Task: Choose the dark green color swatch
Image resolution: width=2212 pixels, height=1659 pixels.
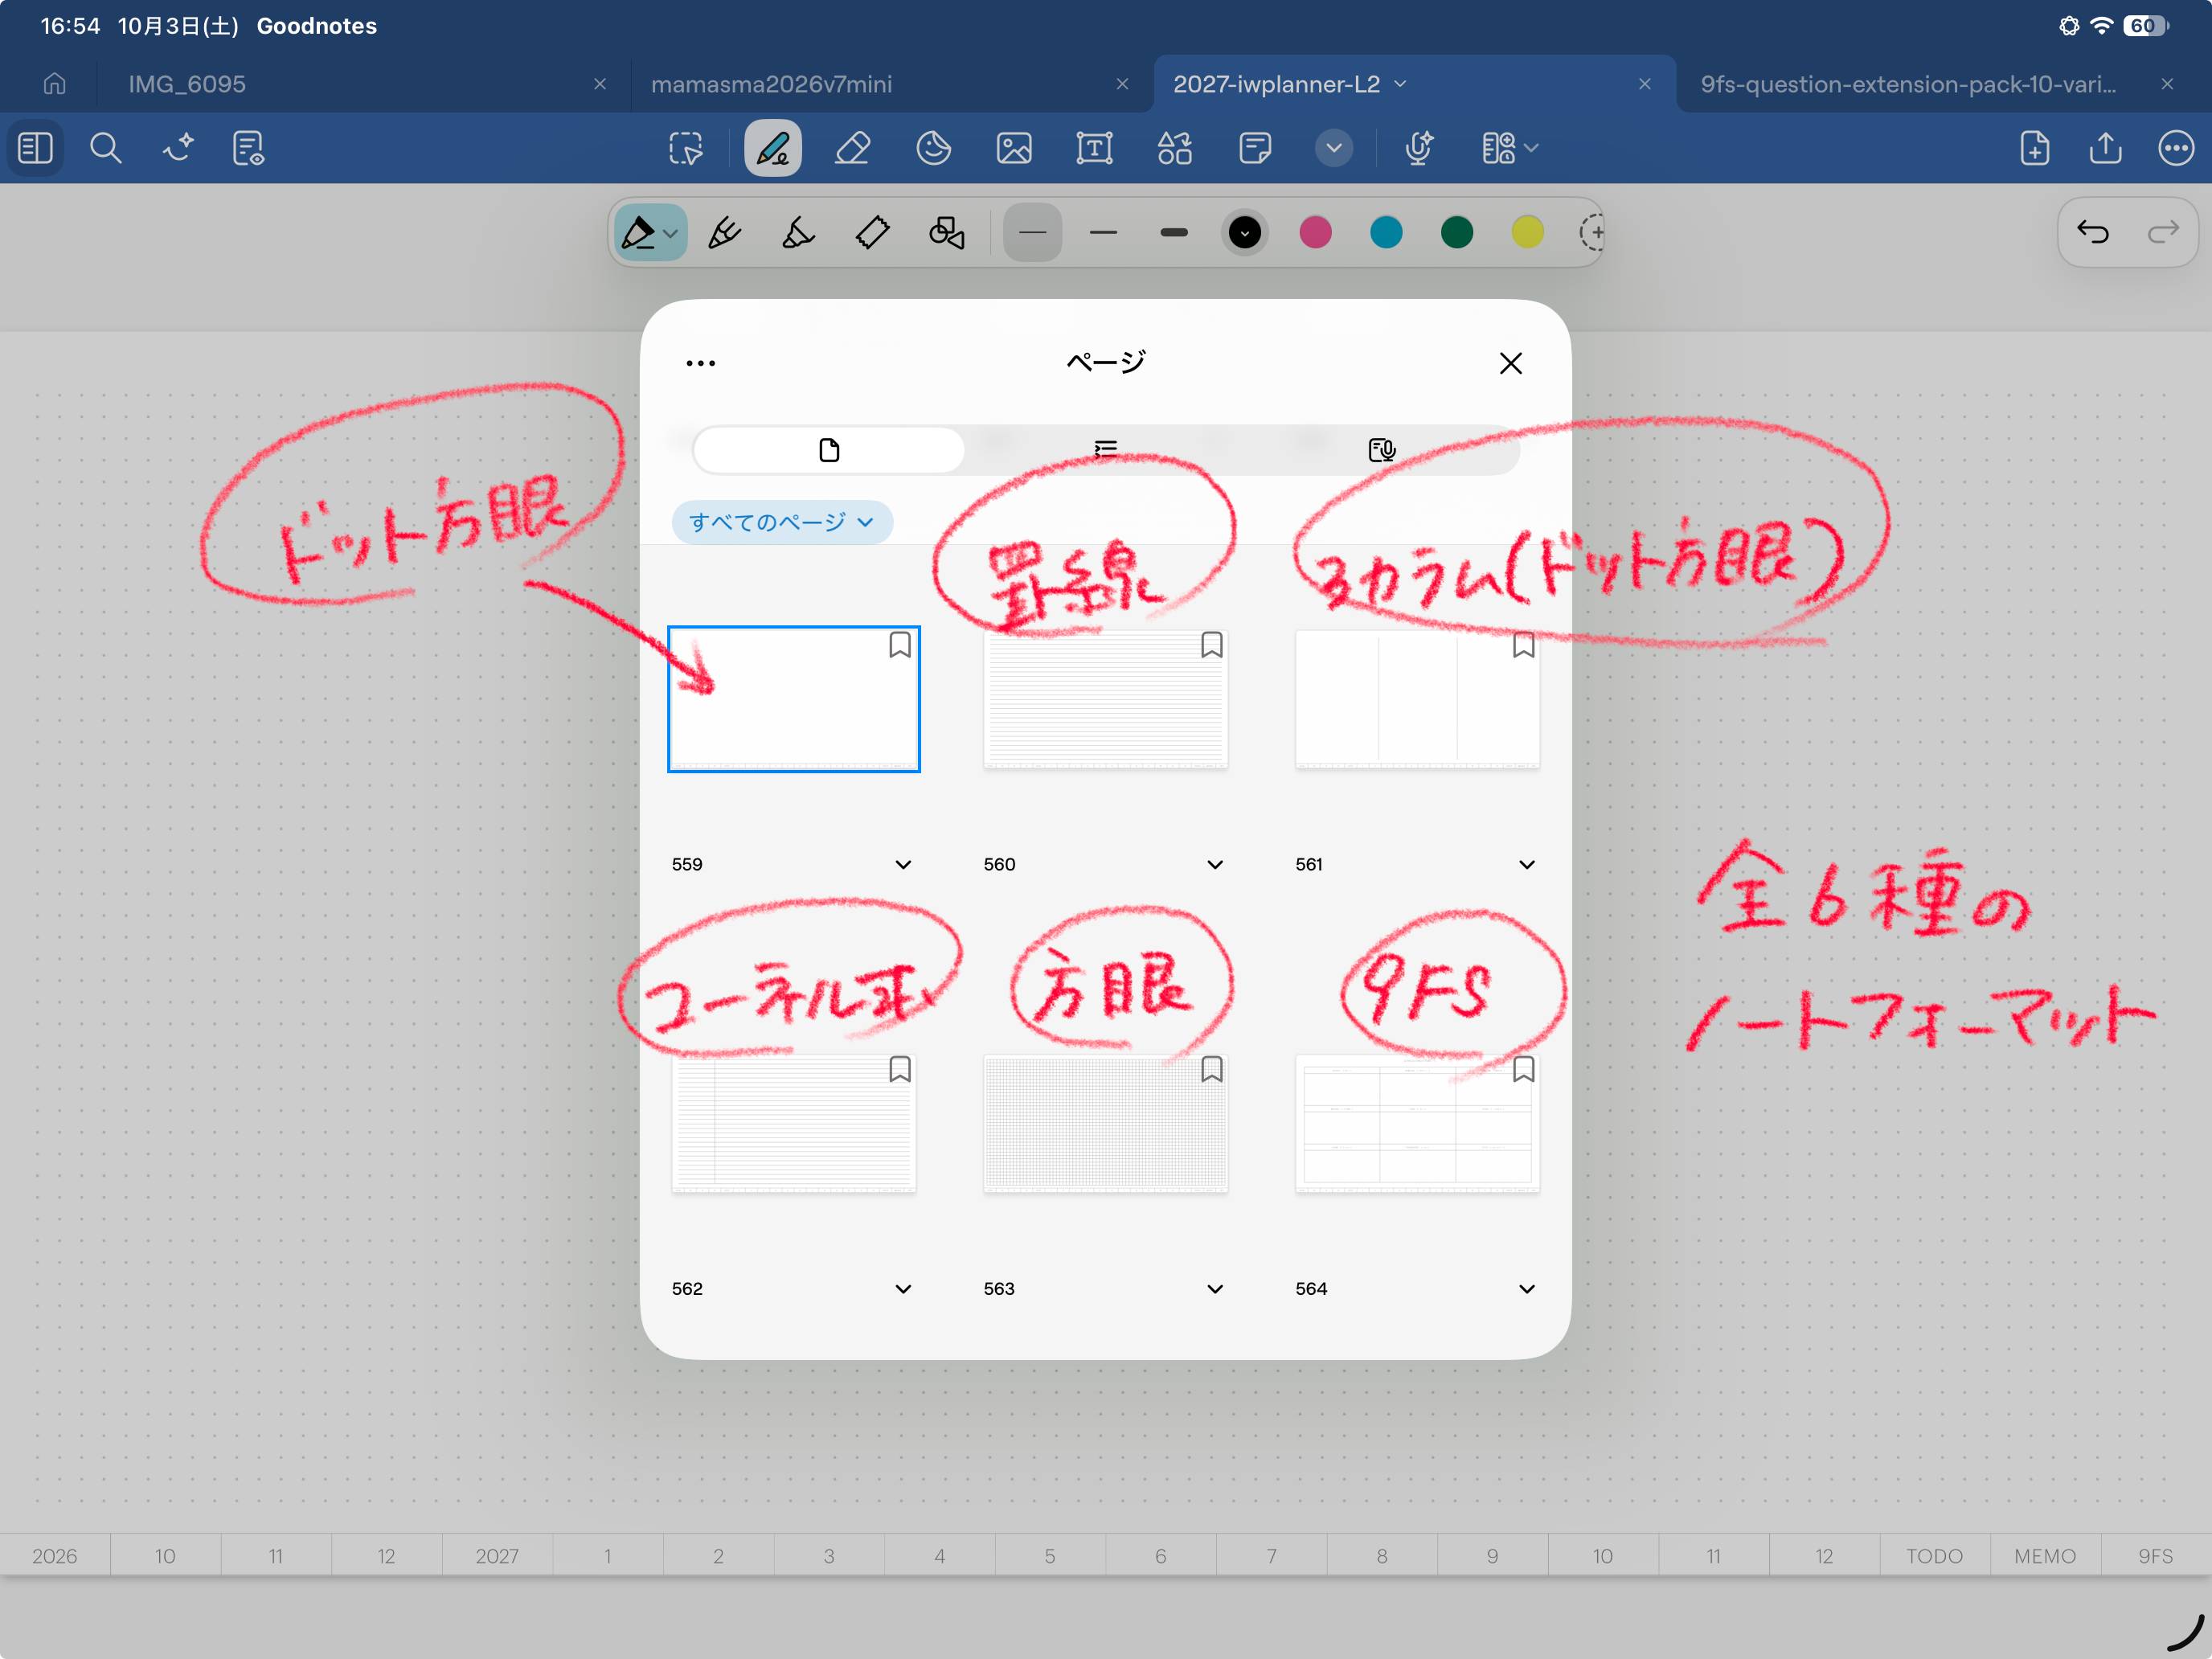Action: pos(1457,233)
